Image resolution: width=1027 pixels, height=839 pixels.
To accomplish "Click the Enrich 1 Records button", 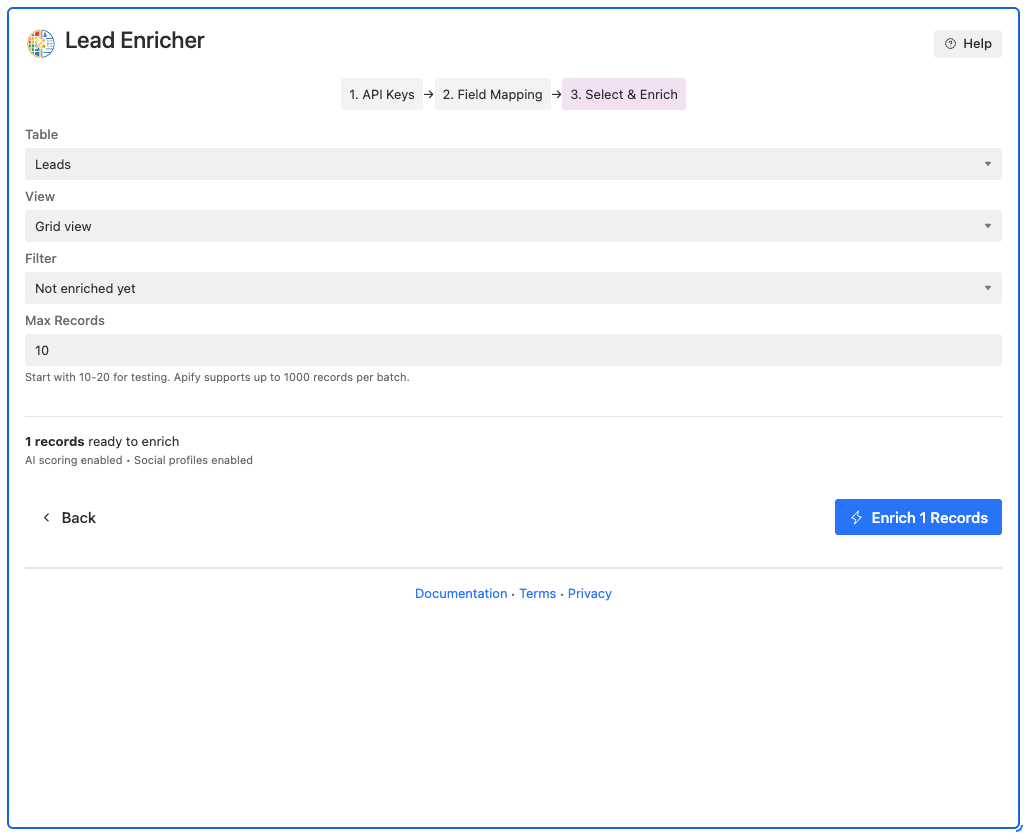I will 918,517.
